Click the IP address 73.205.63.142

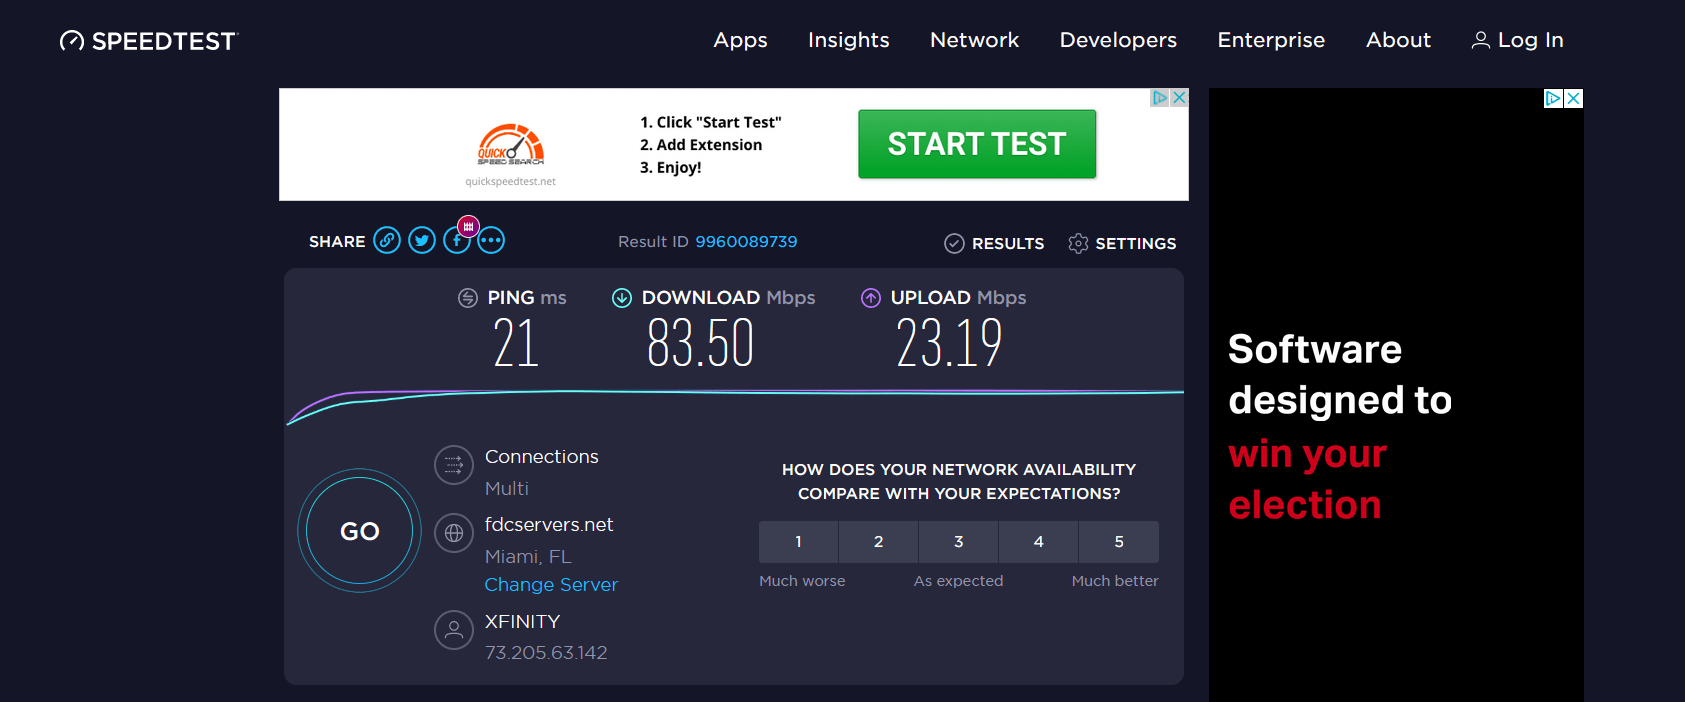546,653
